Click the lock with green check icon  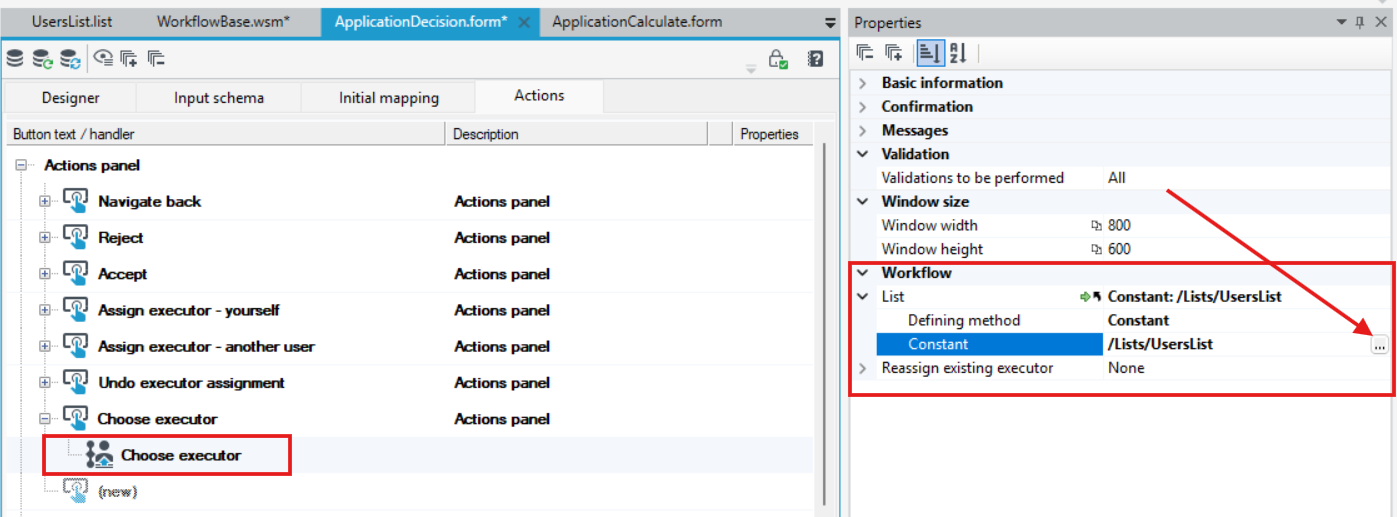[778, 59]
